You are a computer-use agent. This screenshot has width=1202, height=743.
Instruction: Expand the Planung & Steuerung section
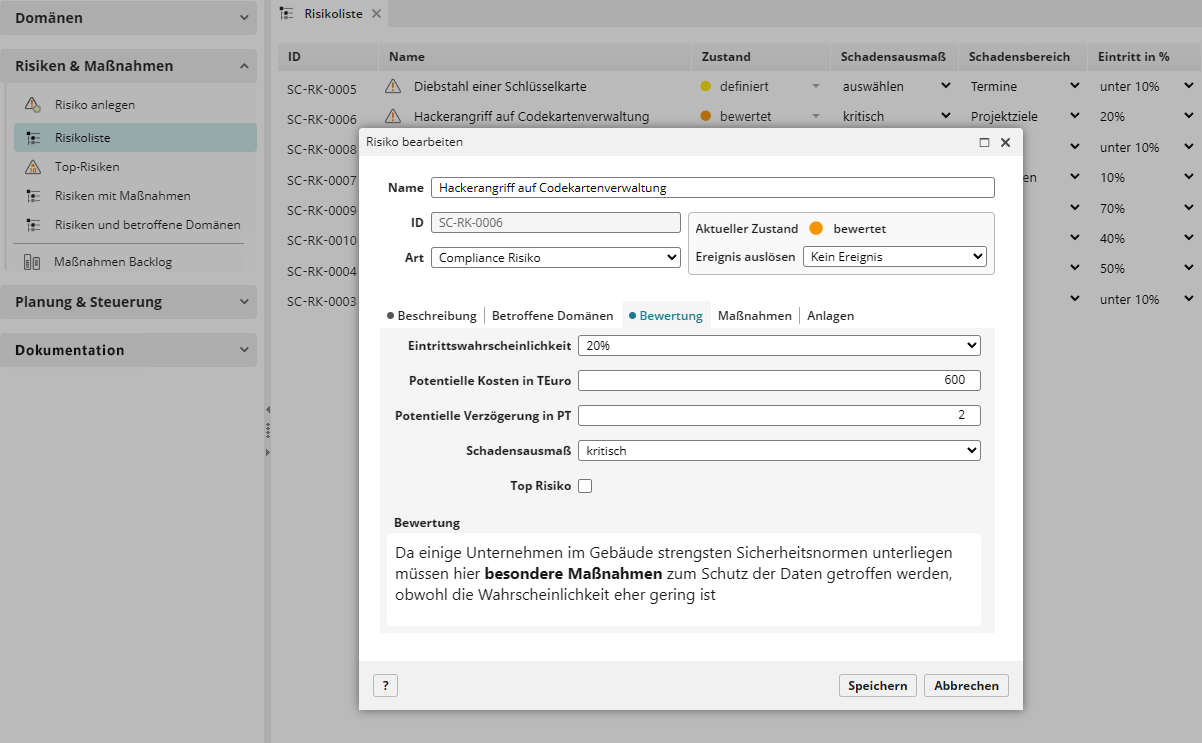(128, 302)
